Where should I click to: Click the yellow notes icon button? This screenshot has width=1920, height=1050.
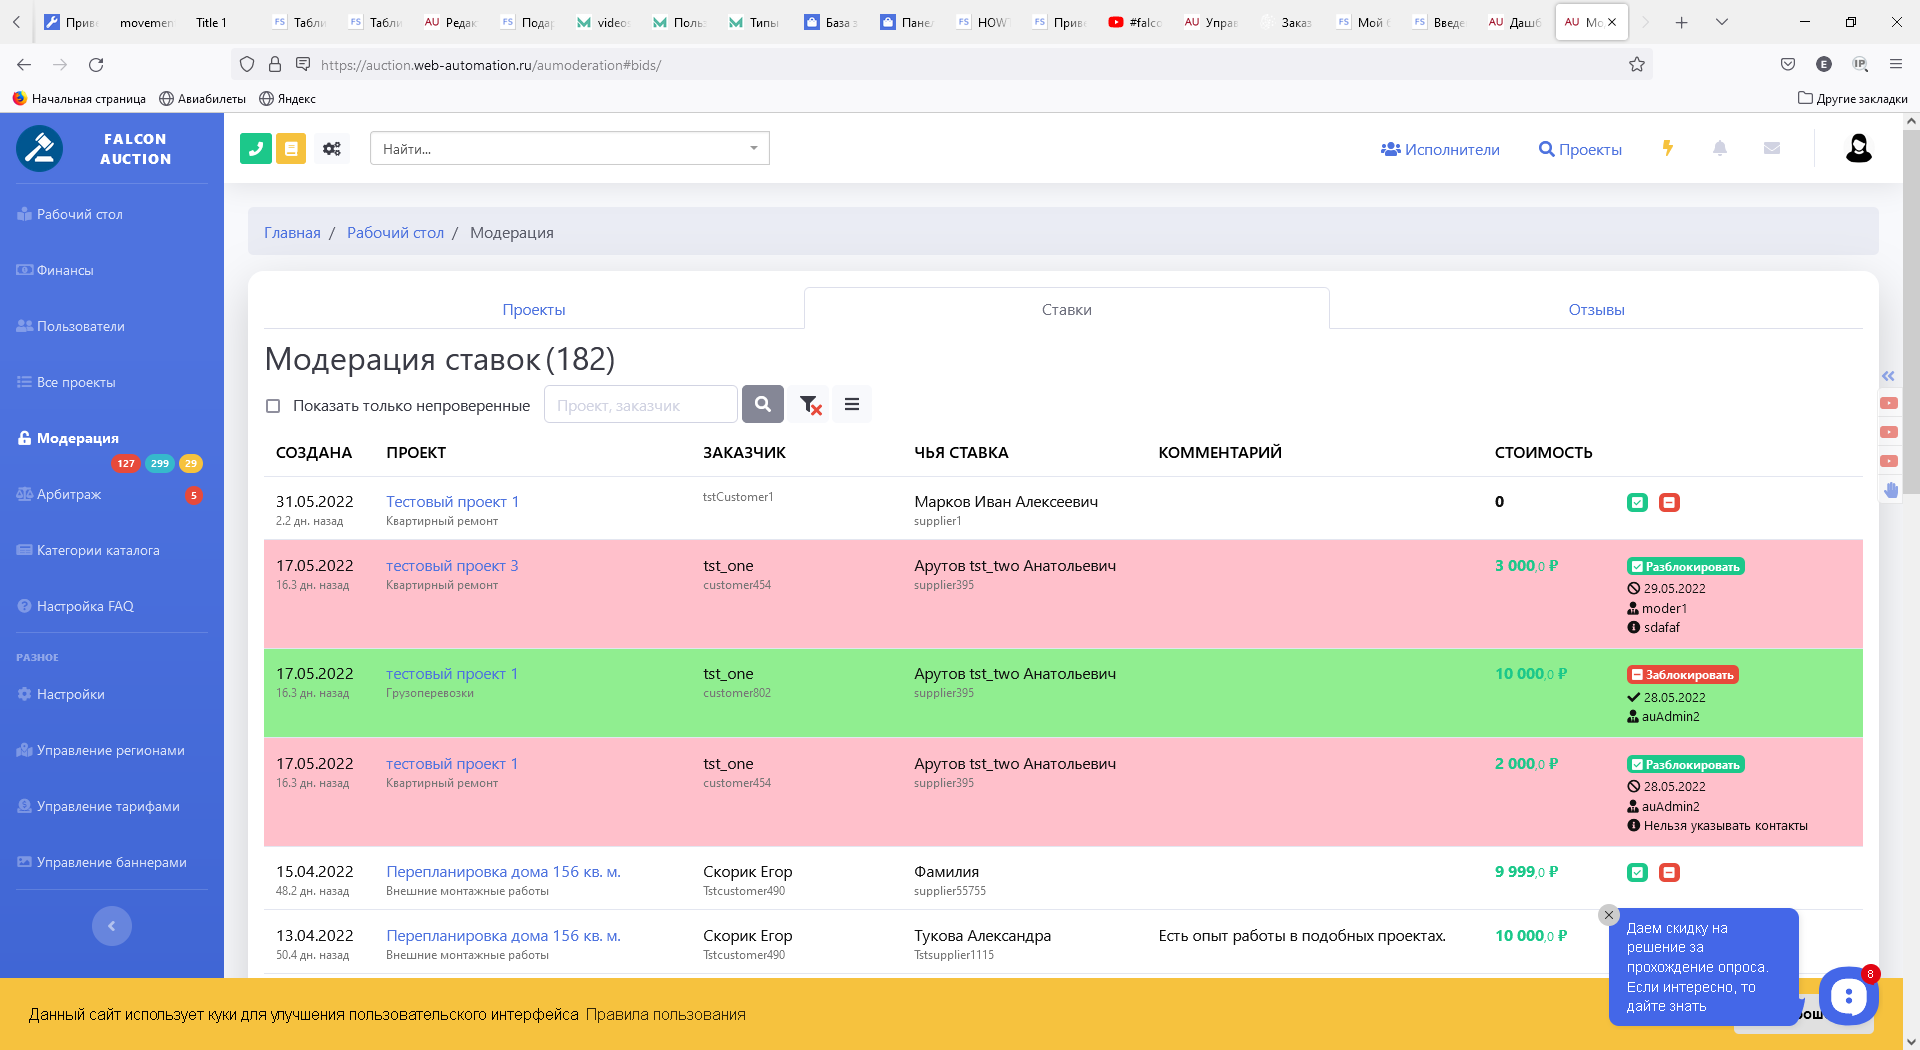coord(291,149)
